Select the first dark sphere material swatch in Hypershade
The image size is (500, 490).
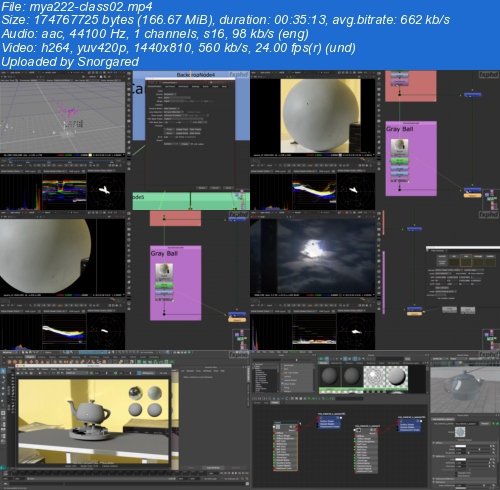329,376
